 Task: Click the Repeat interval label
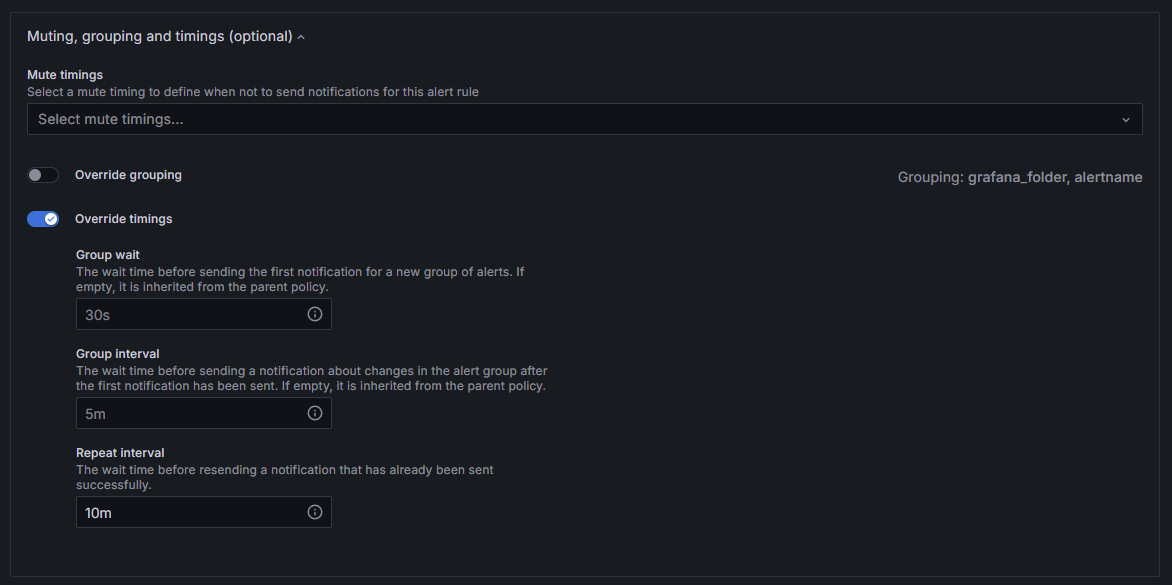click(x=120, y=453)
